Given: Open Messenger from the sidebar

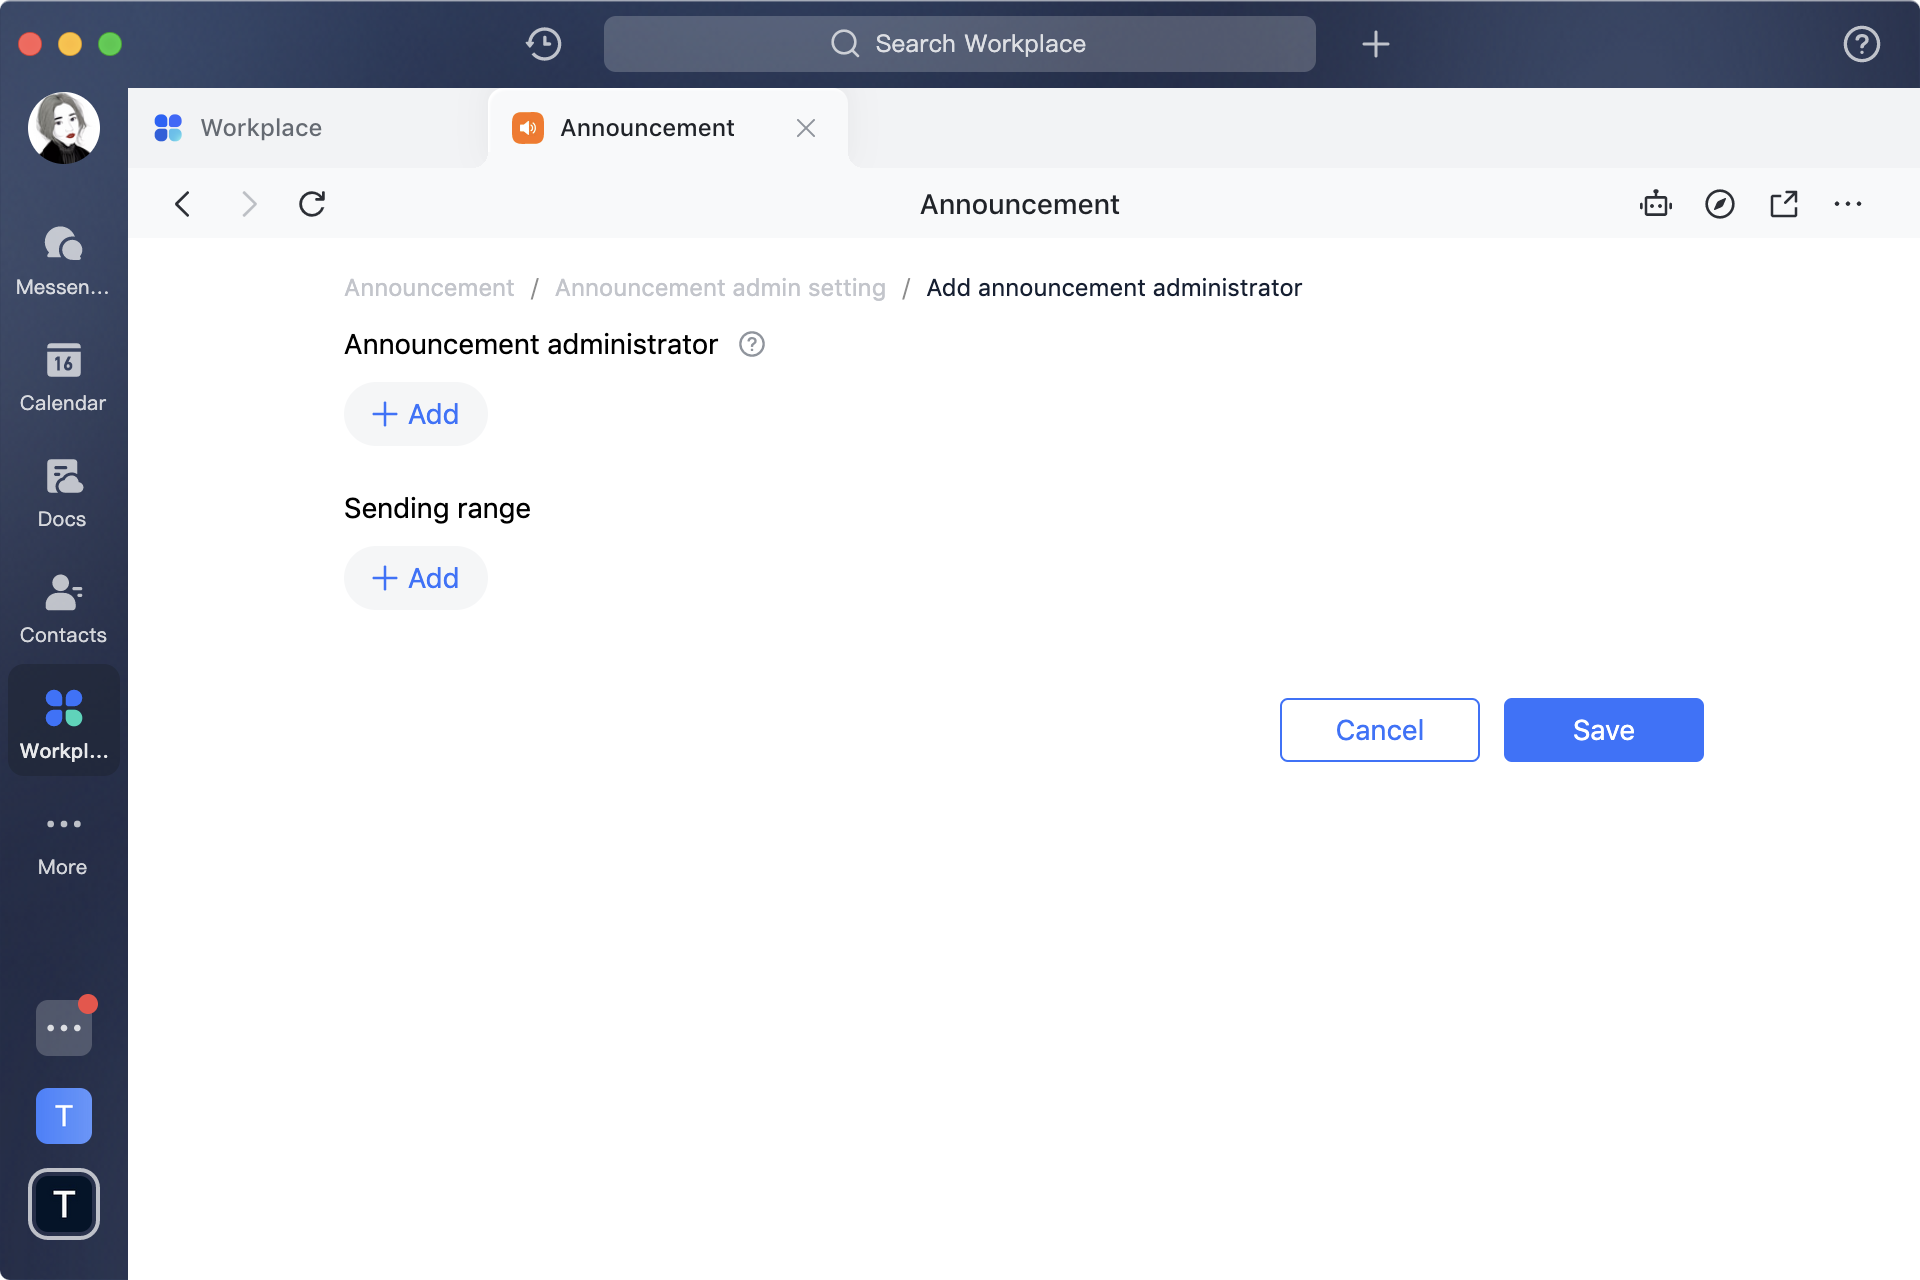Looking at the screenshot, I should [63, 260].
